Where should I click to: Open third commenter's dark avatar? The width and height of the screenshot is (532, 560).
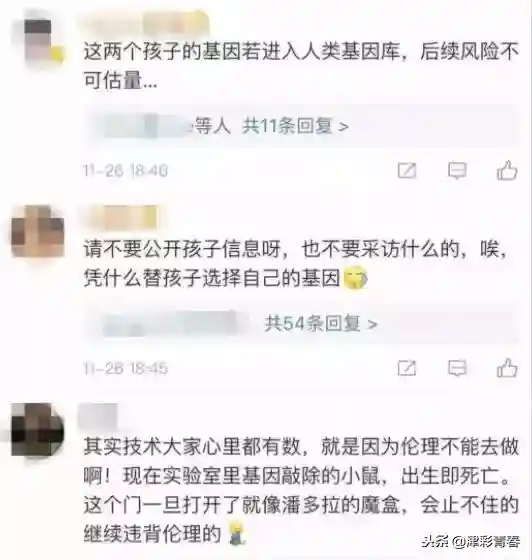[38, 429]
